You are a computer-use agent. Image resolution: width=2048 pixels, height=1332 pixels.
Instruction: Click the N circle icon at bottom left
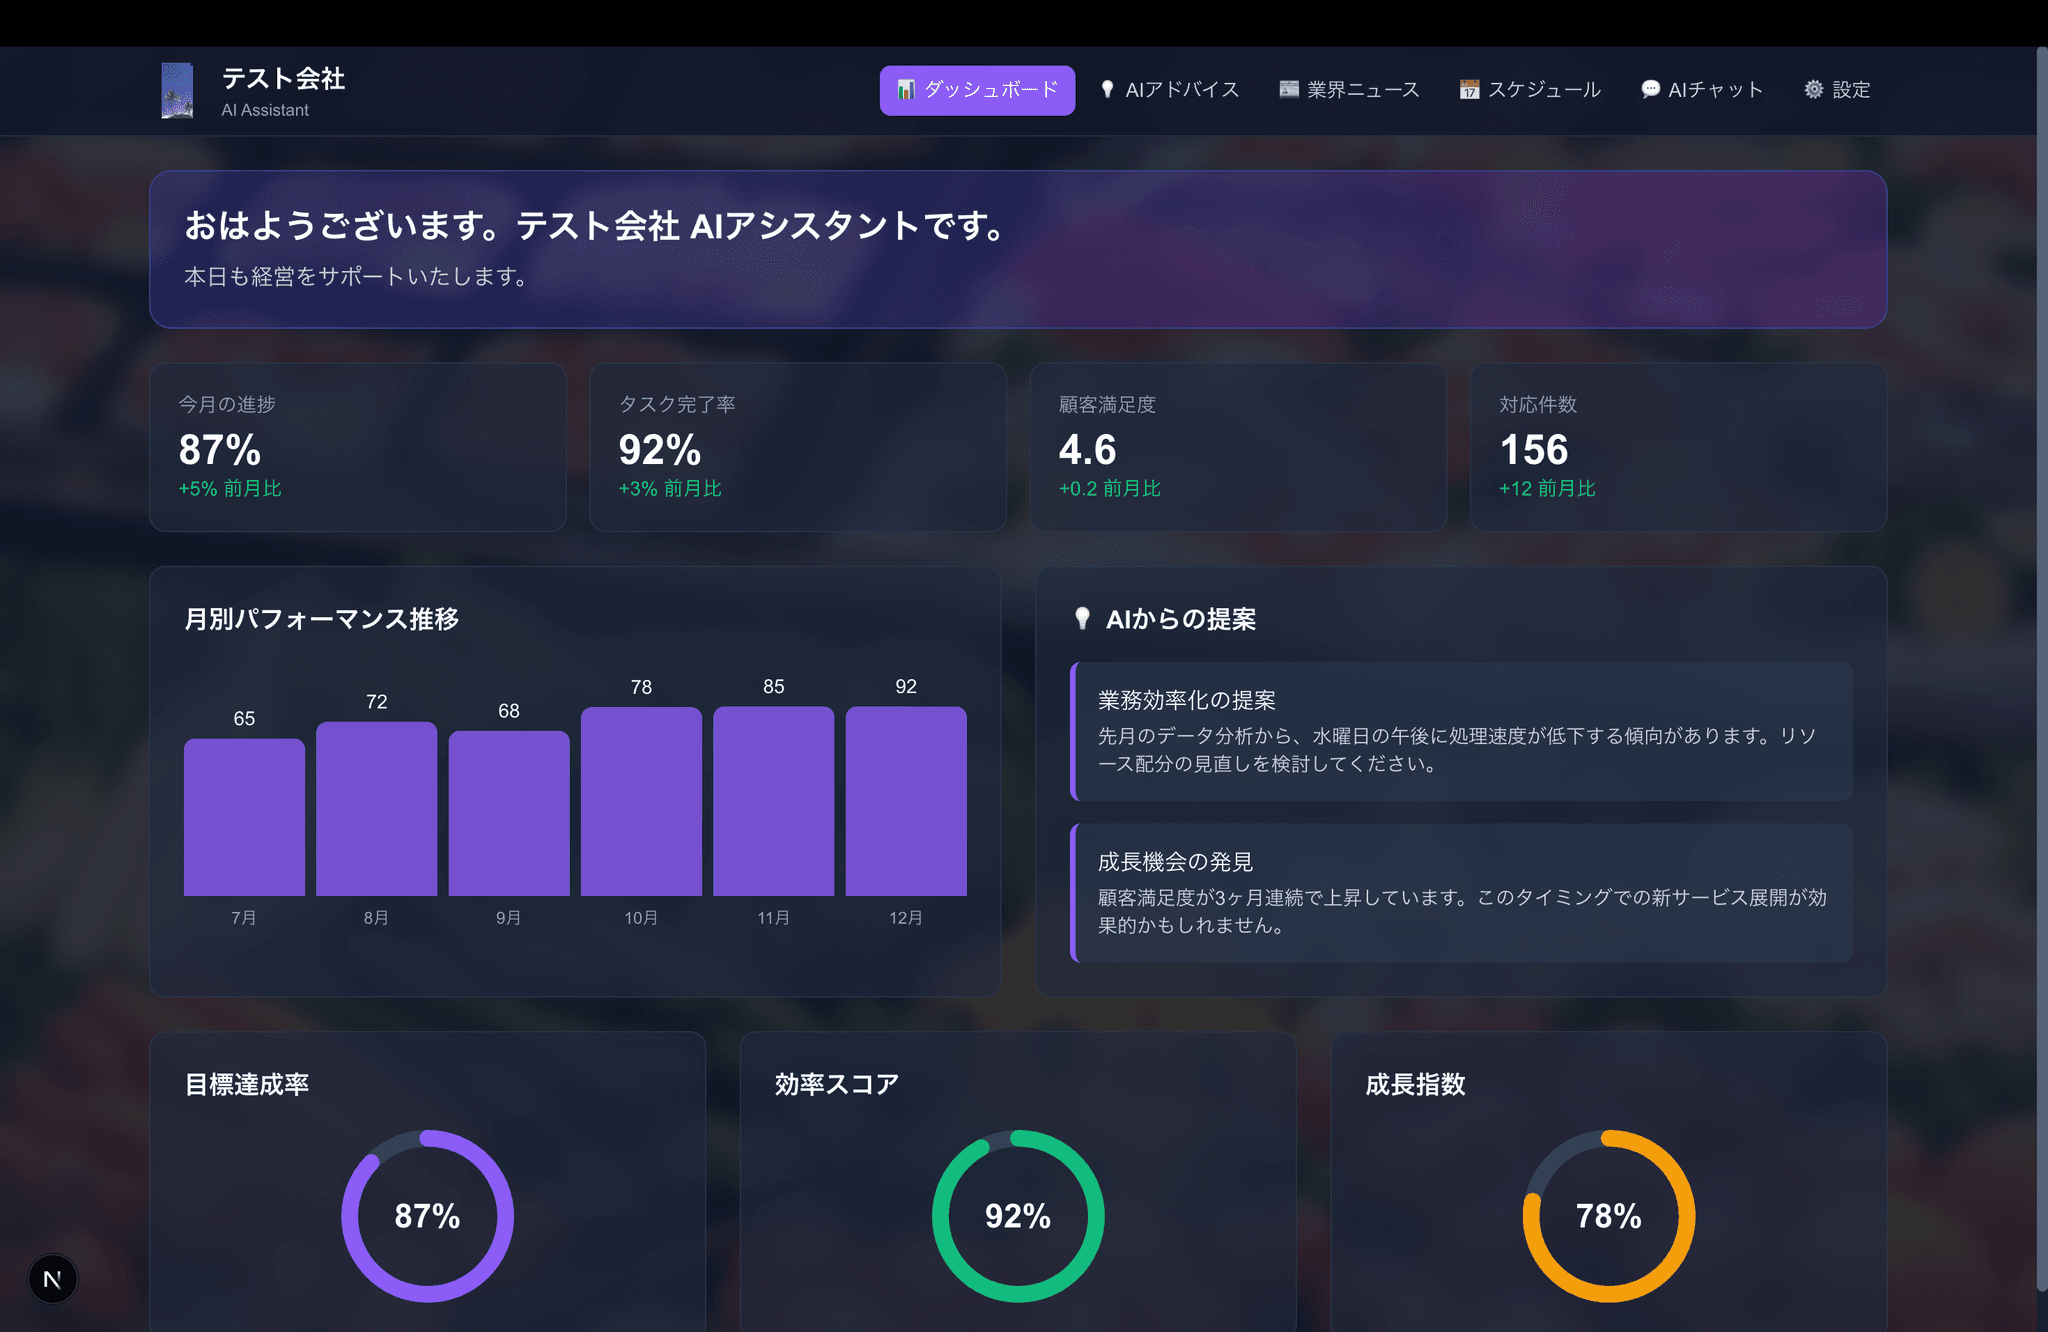point(53,1279)
